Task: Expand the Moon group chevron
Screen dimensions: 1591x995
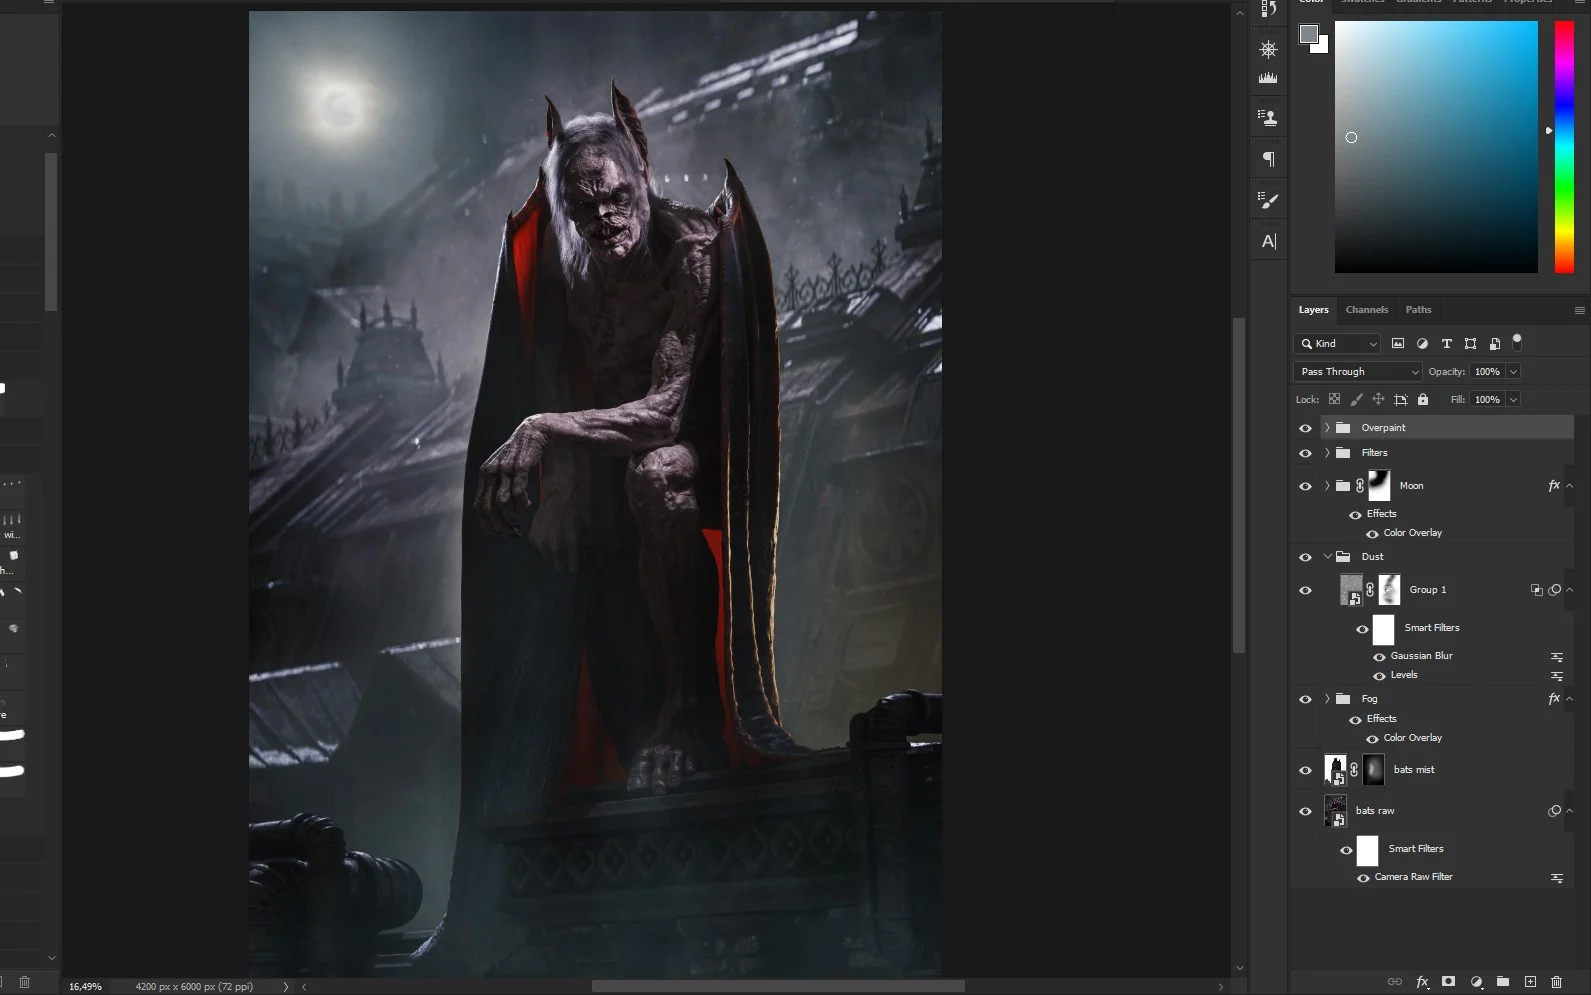Action: pyautogui.click(x=1327, y=486)
